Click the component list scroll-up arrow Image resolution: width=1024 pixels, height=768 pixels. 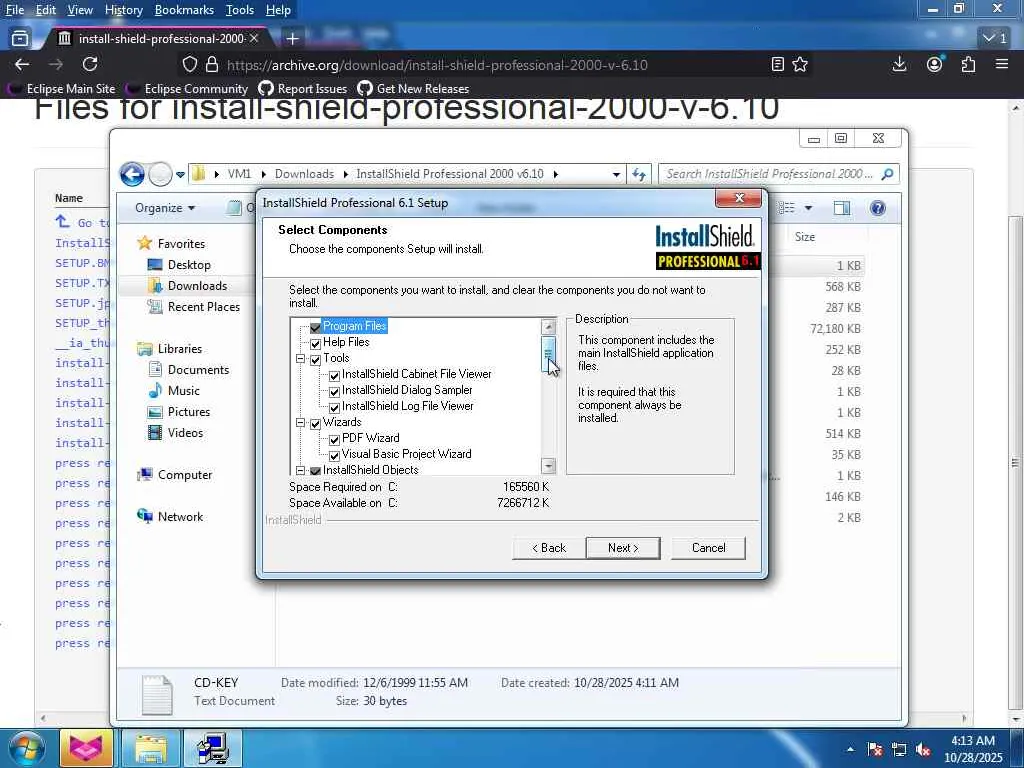pos(549,327)
